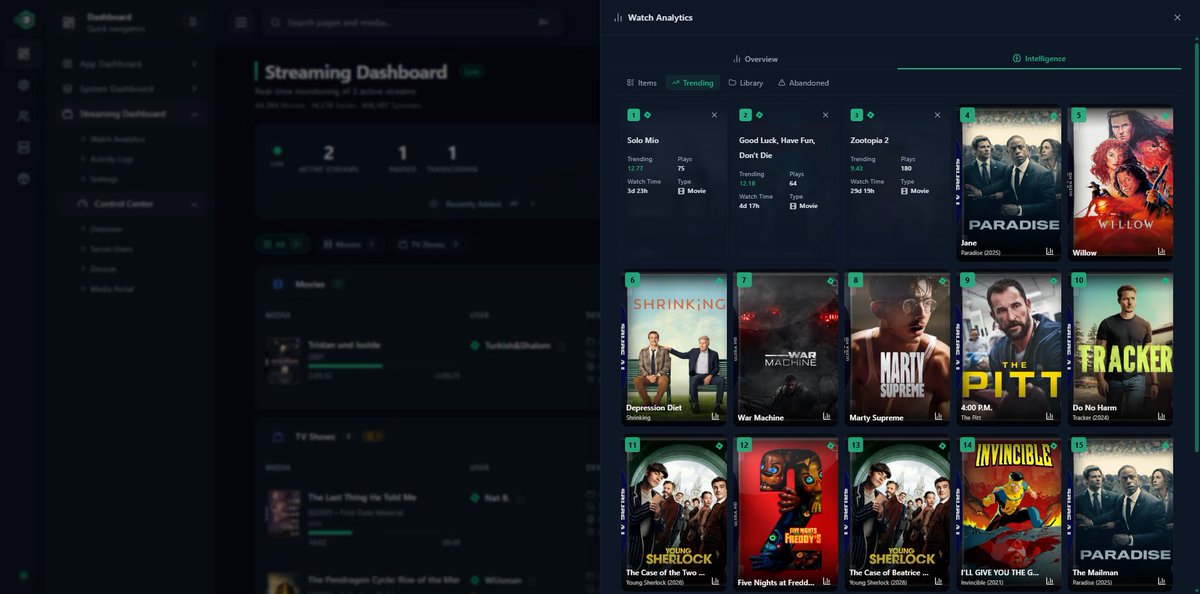Switch to the Library sub-tab

(x=746, y=83)
